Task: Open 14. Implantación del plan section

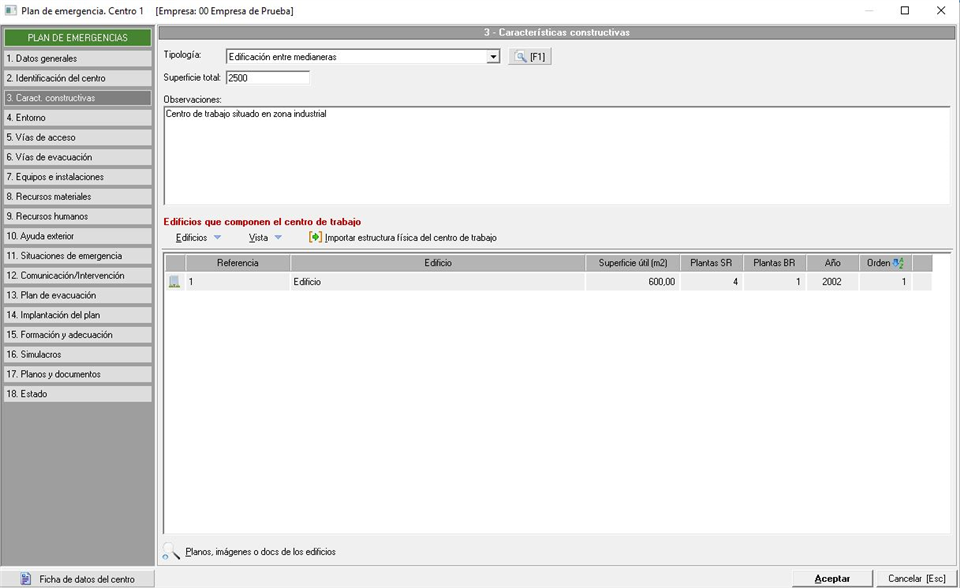Action: (78, 315)
